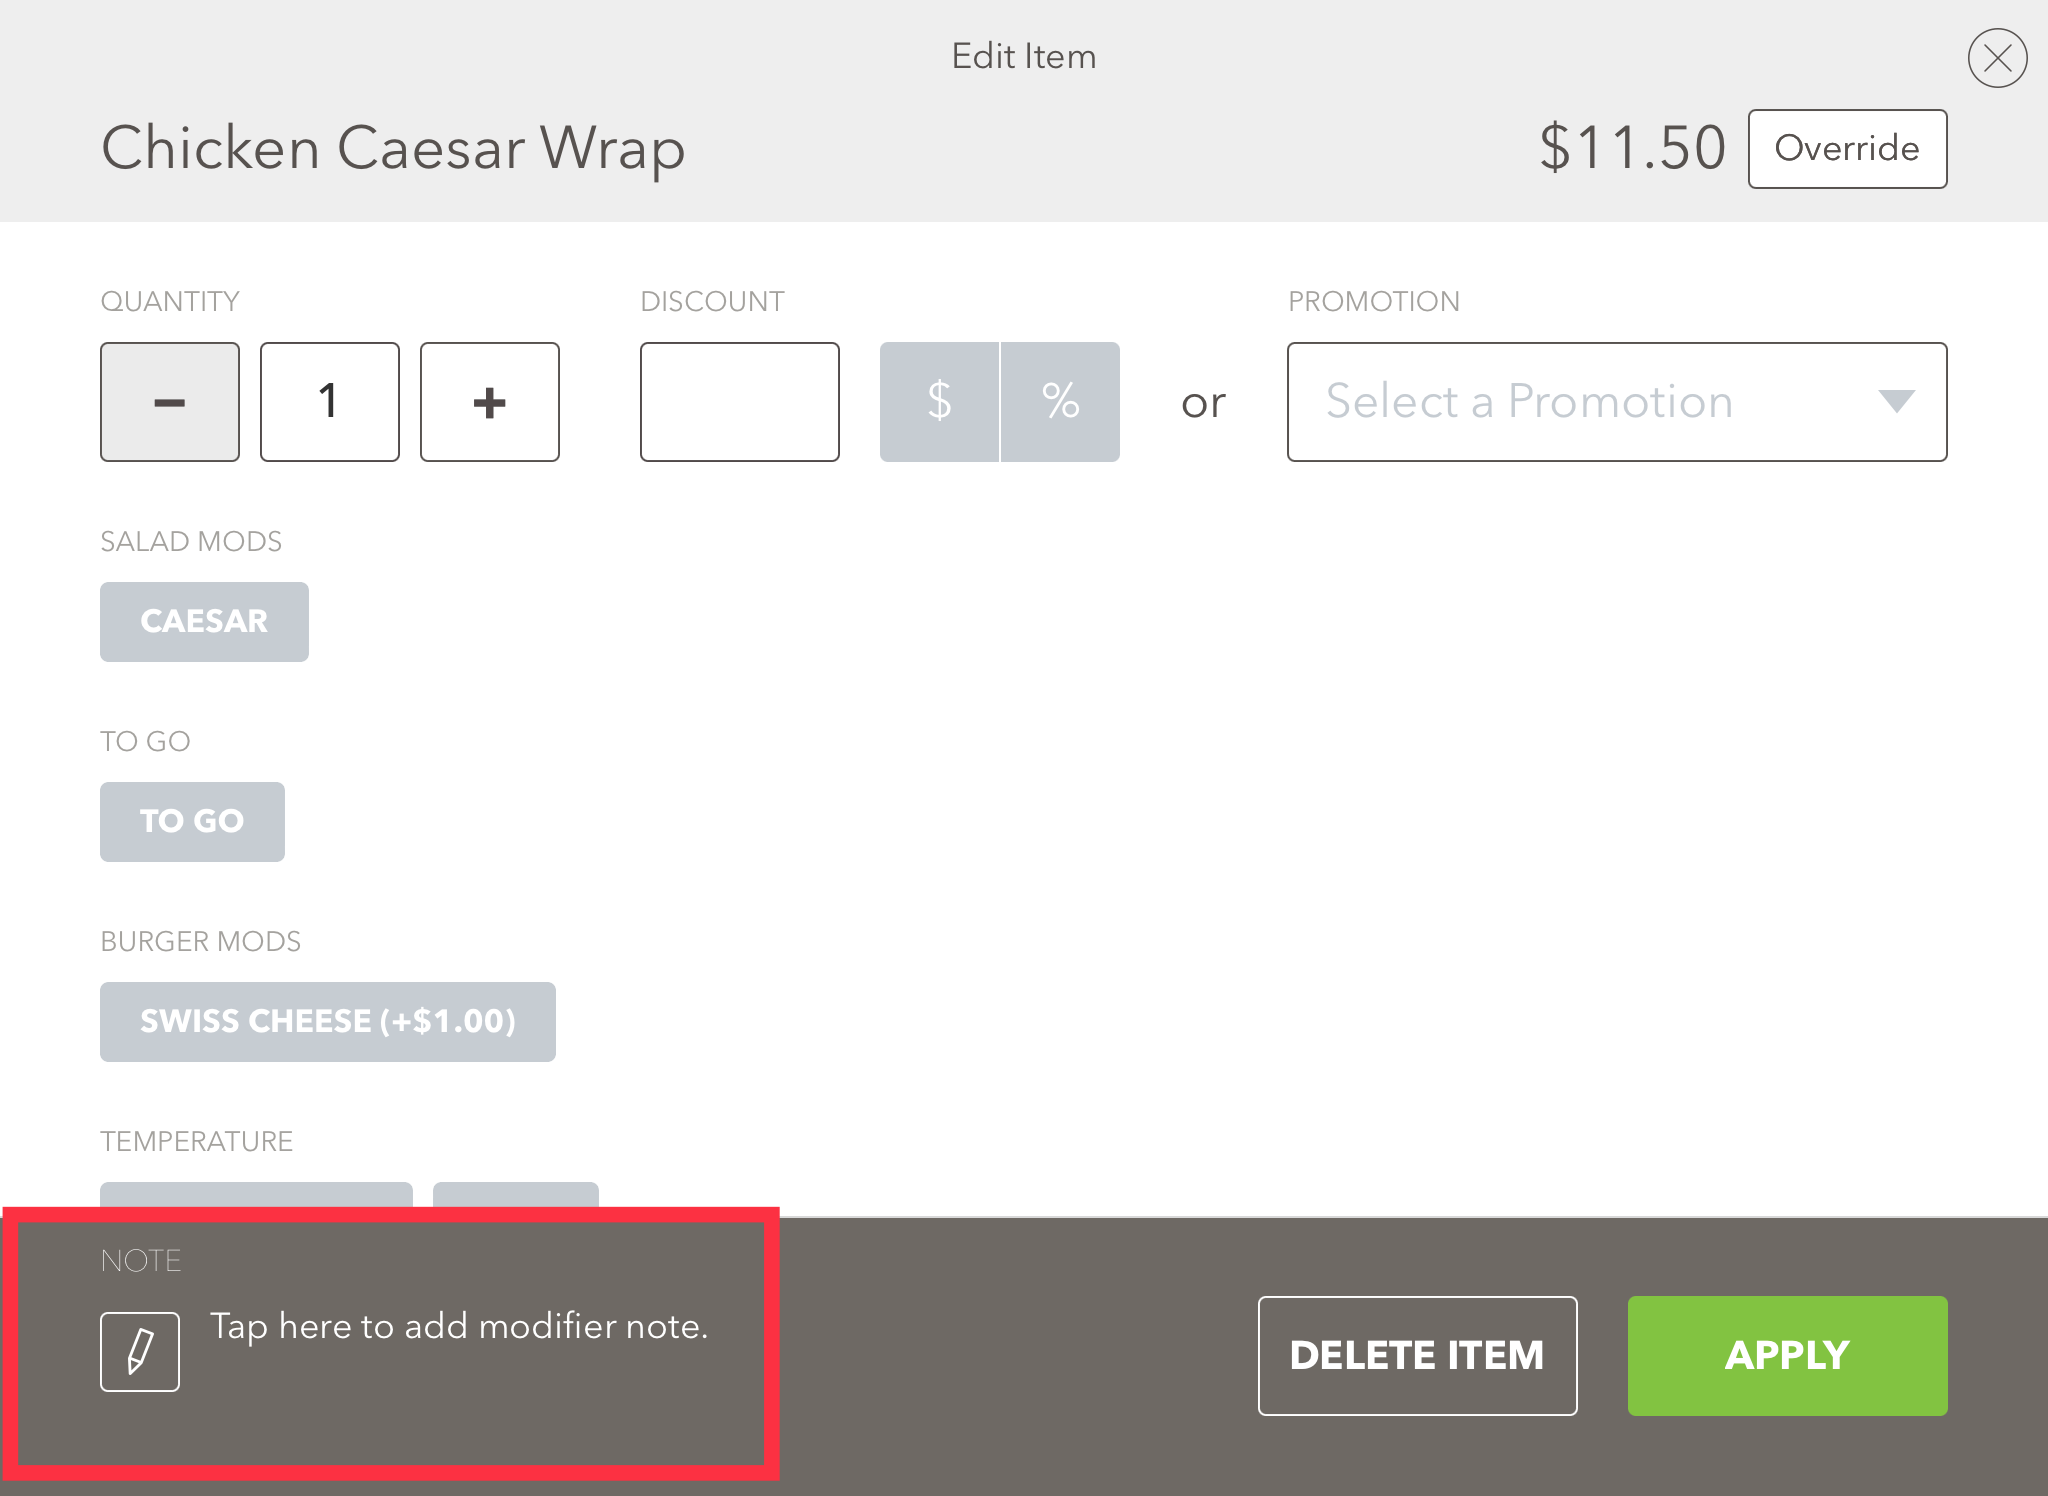Image resolution: width=2048 pixels, height=1496 pixels.
Task: Toggle the SWISS CHEESE (+$1.00) burger mod
Action: coord(328,1021)
